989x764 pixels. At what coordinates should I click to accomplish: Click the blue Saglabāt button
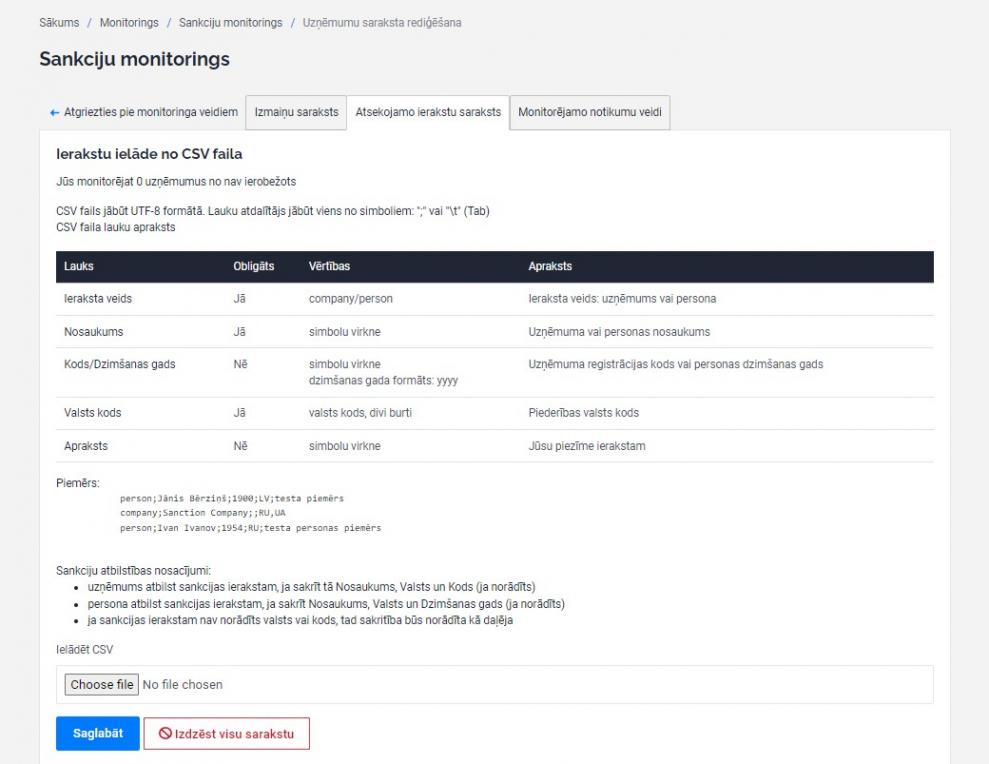click(96, 733)
